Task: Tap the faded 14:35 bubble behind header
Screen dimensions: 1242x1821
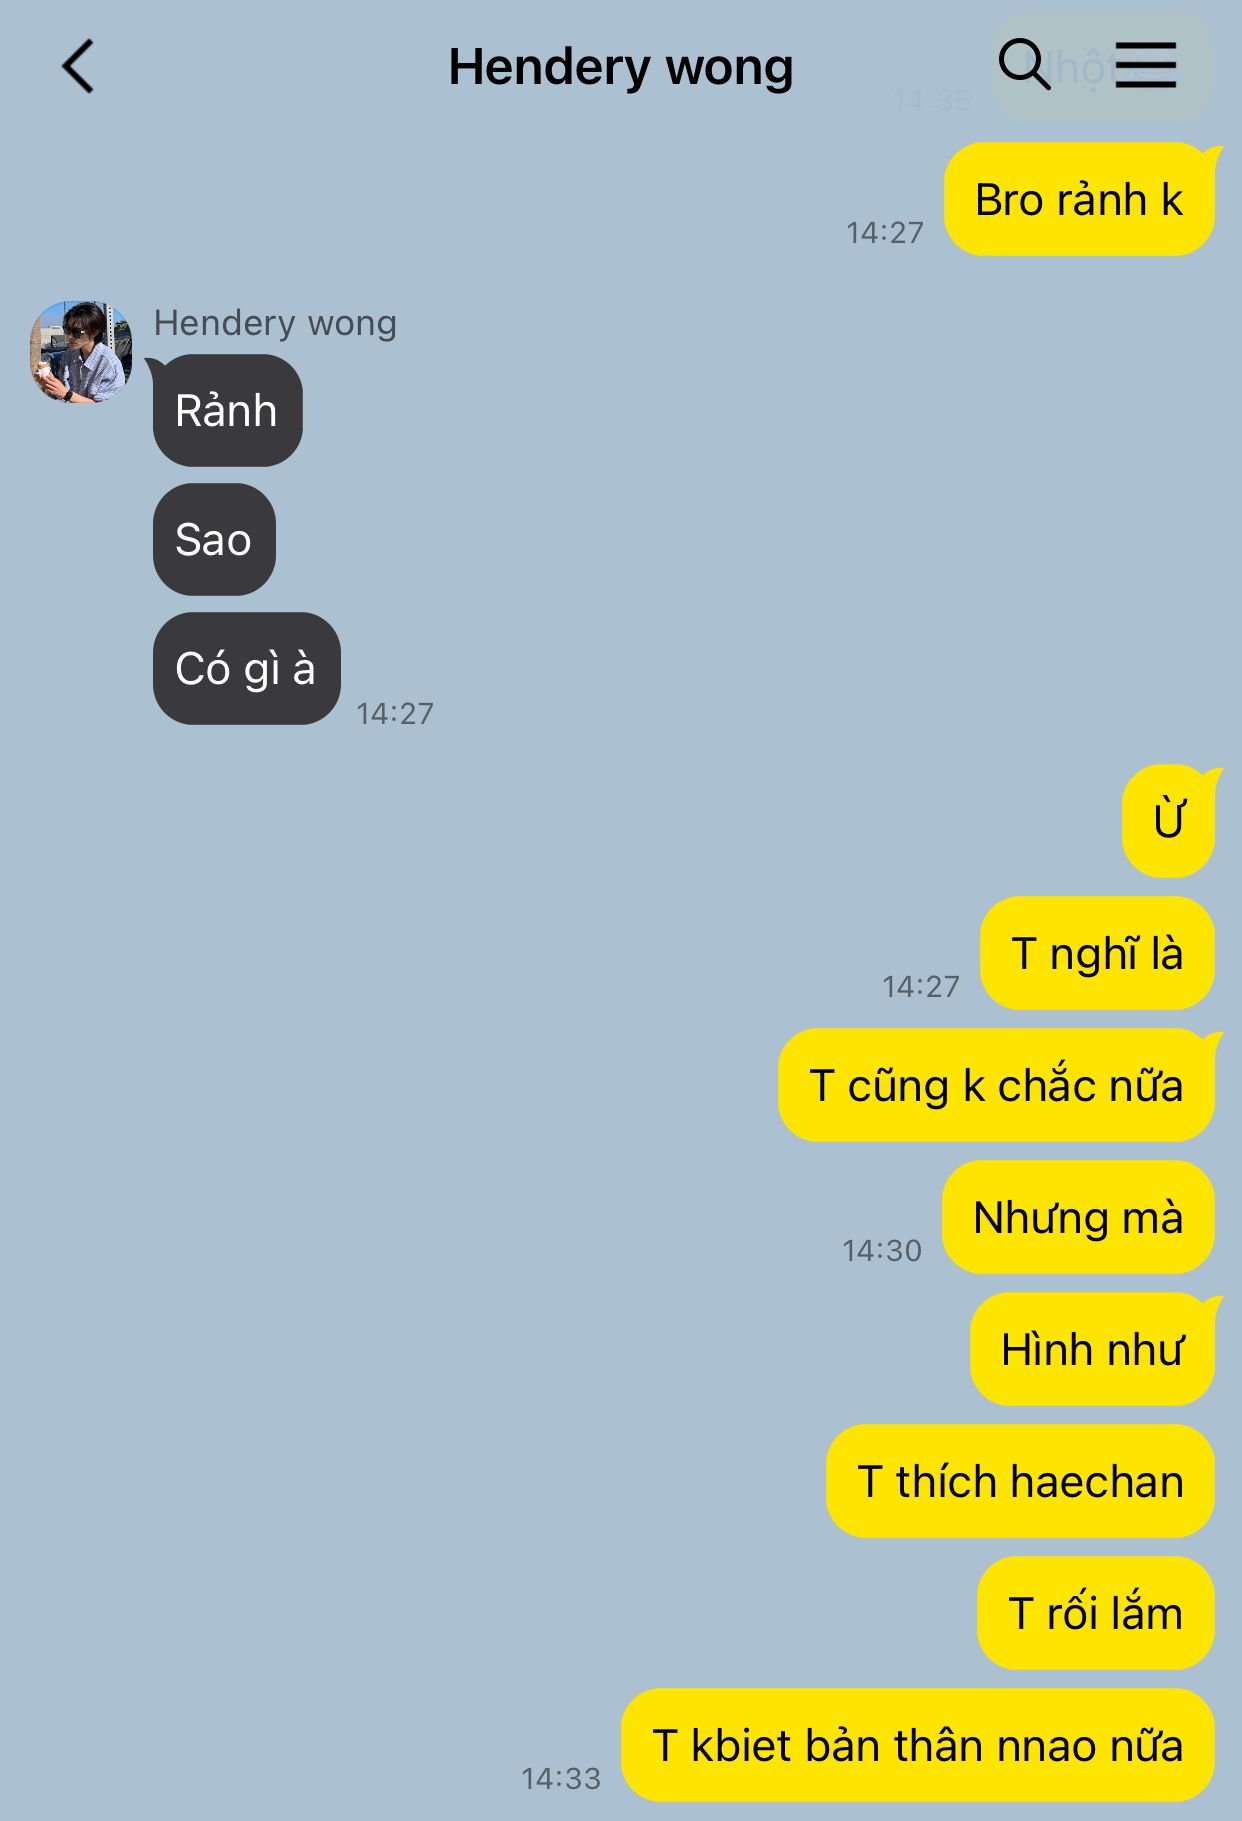Action: point(1103,67)
